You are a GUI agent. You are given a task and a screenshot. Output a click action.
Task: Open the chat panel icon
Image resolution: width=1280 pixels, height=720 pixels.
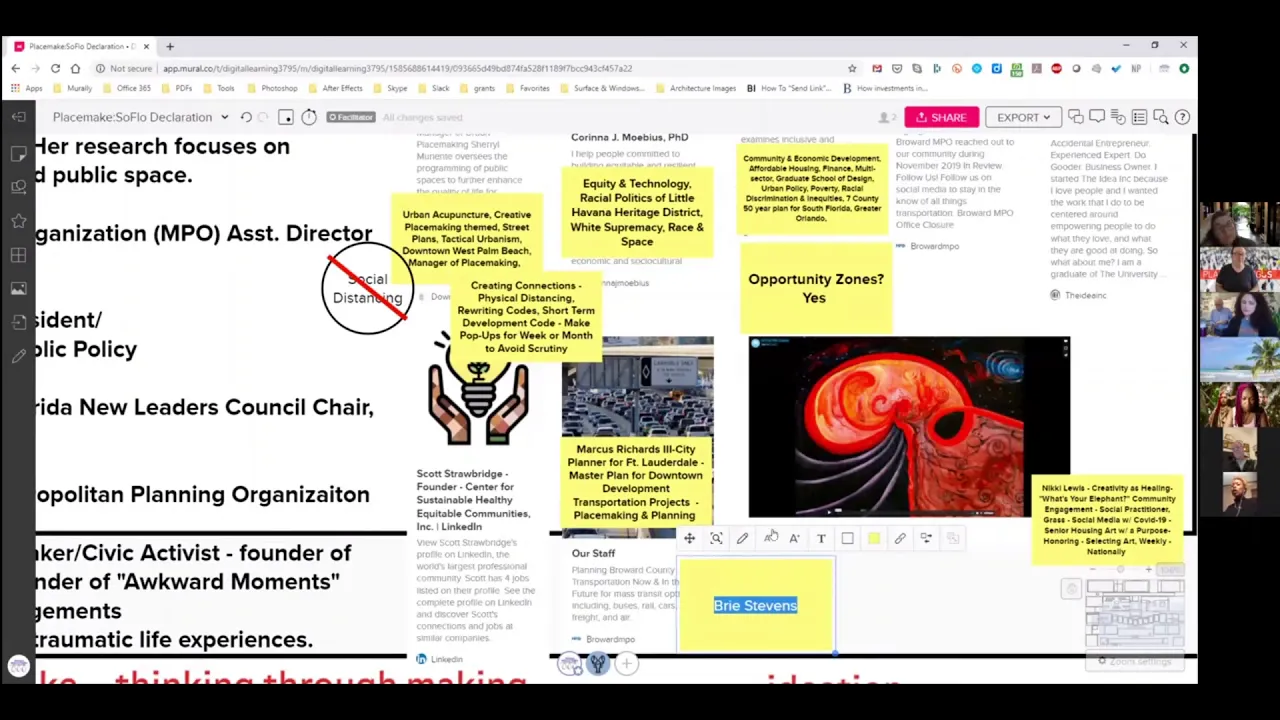[x=1076, y=117]
